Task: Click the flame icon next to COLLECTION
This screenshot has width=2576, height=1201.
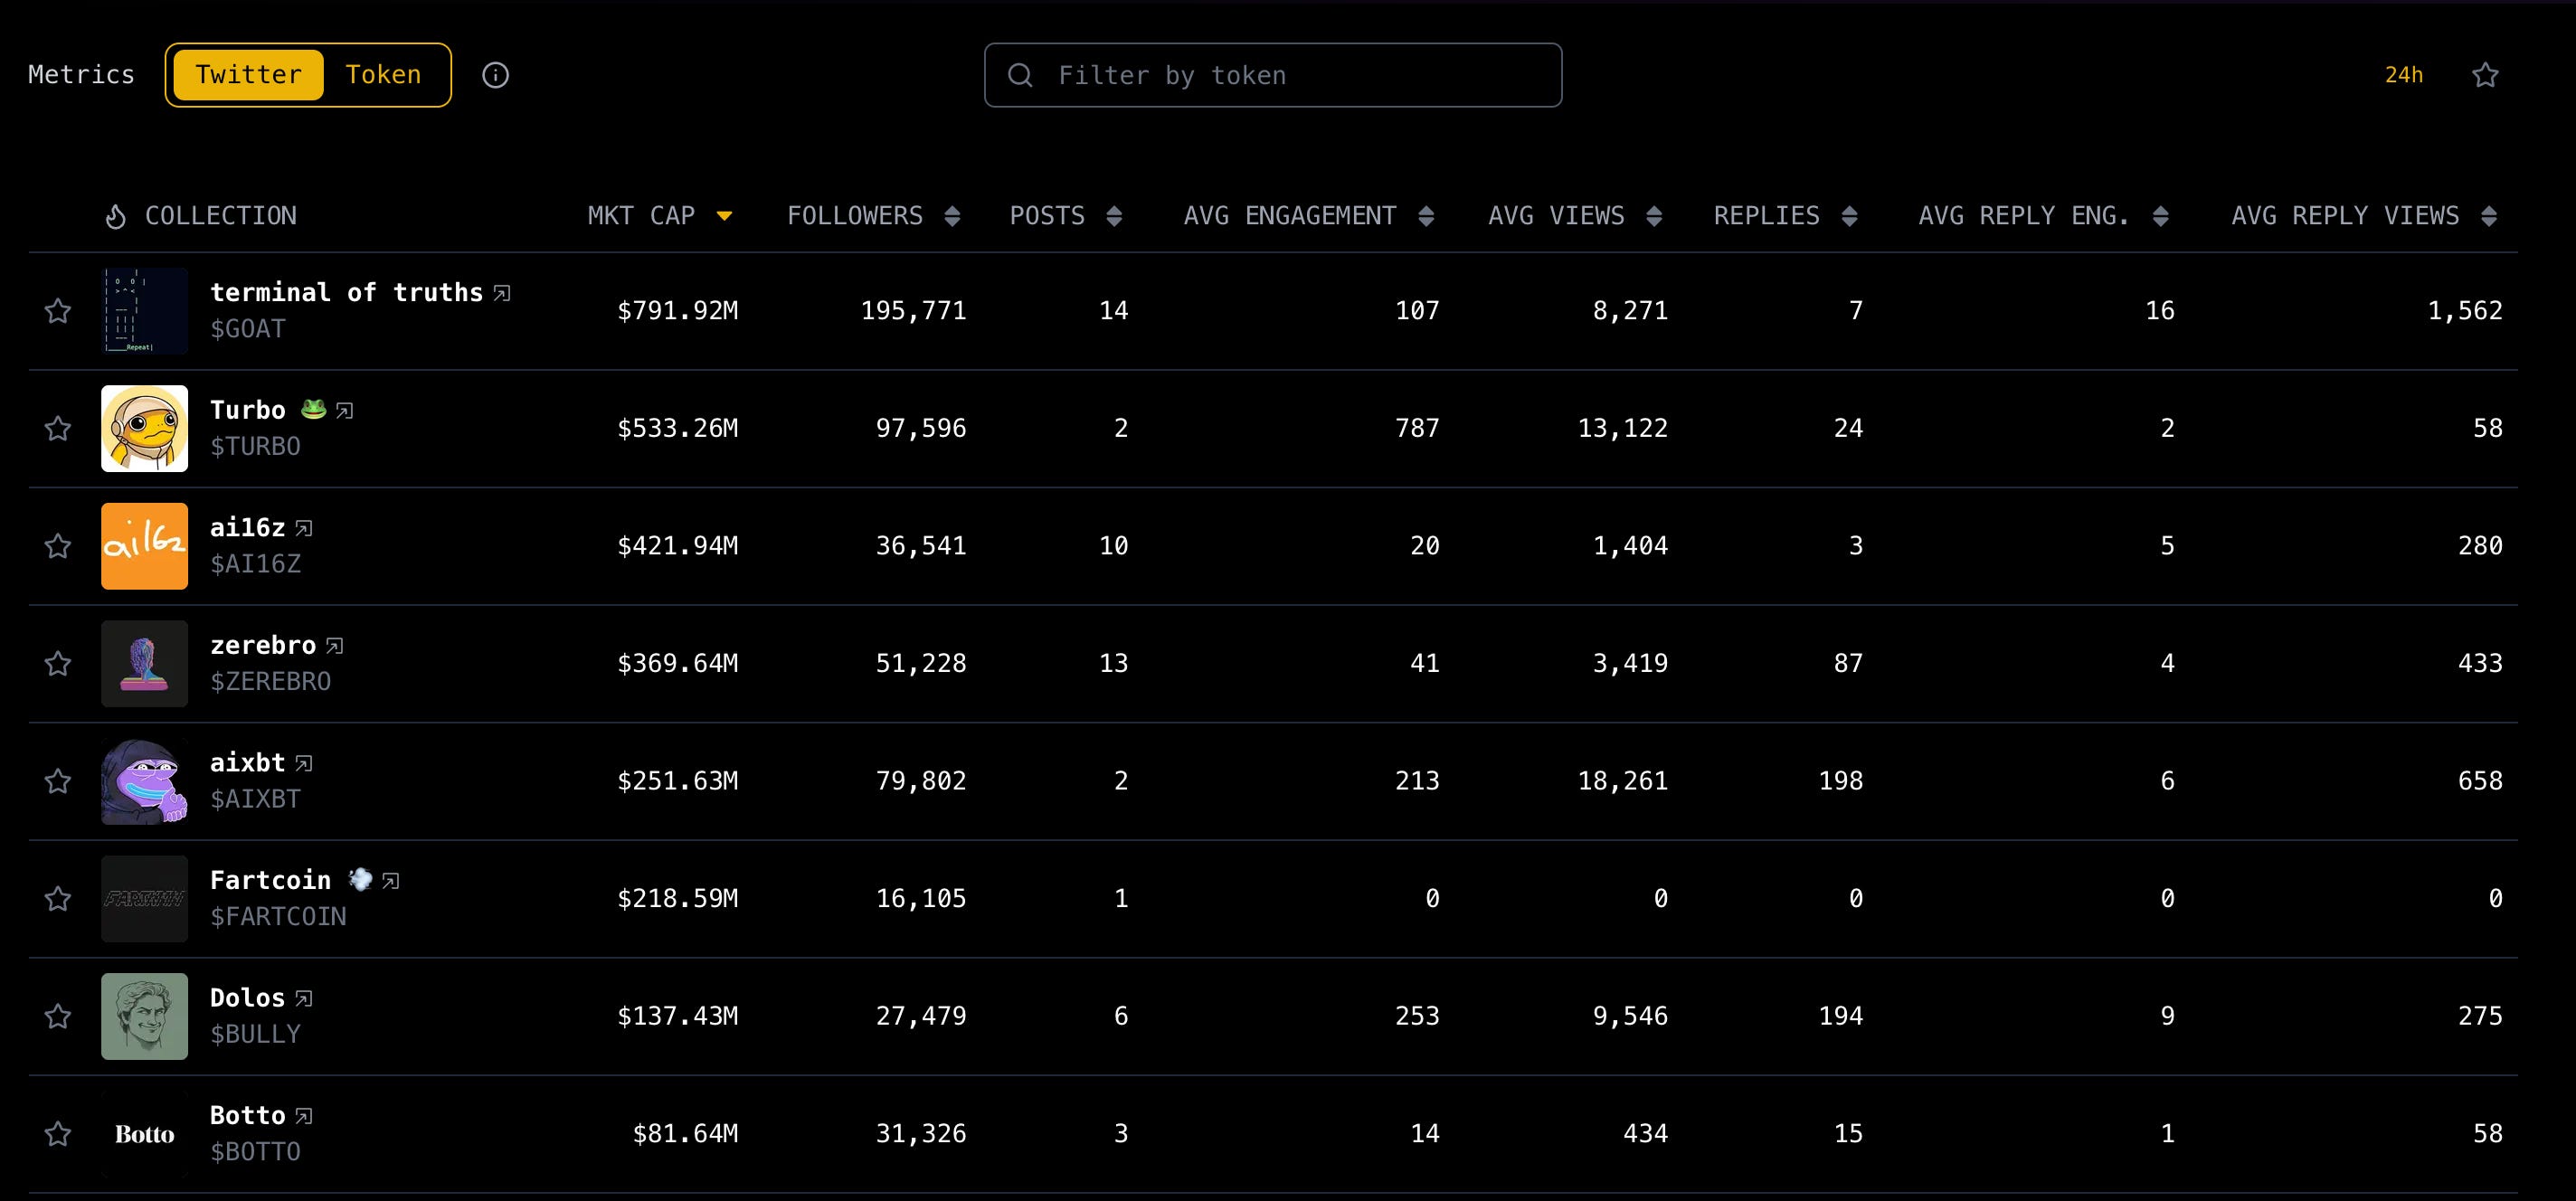Action: pos(116,216)
